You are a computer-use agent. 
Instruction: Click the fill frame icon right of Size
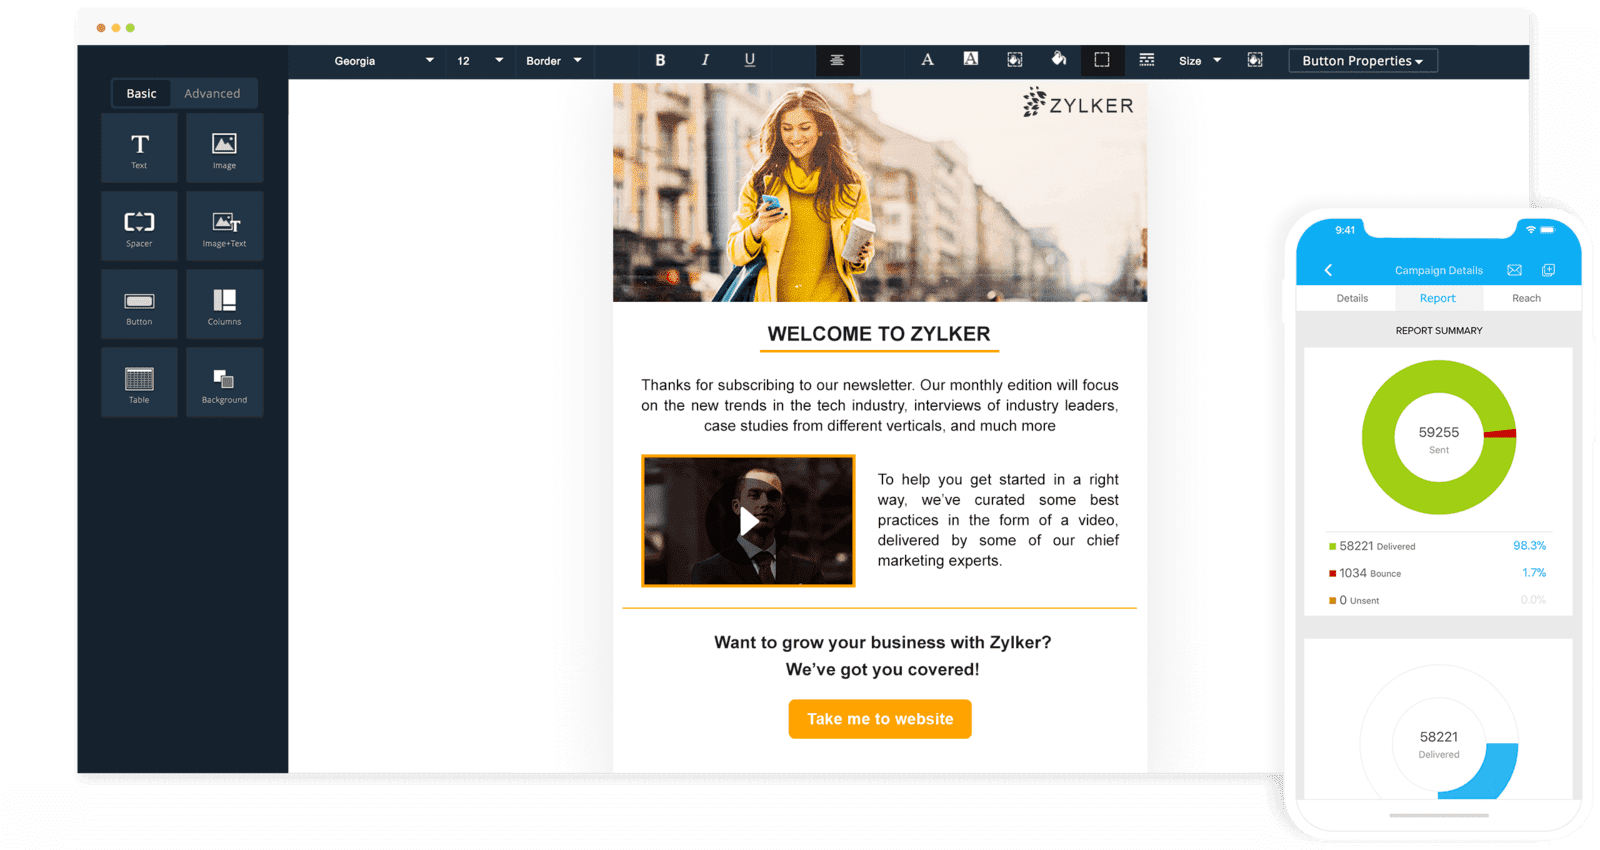pos(1255,60)
